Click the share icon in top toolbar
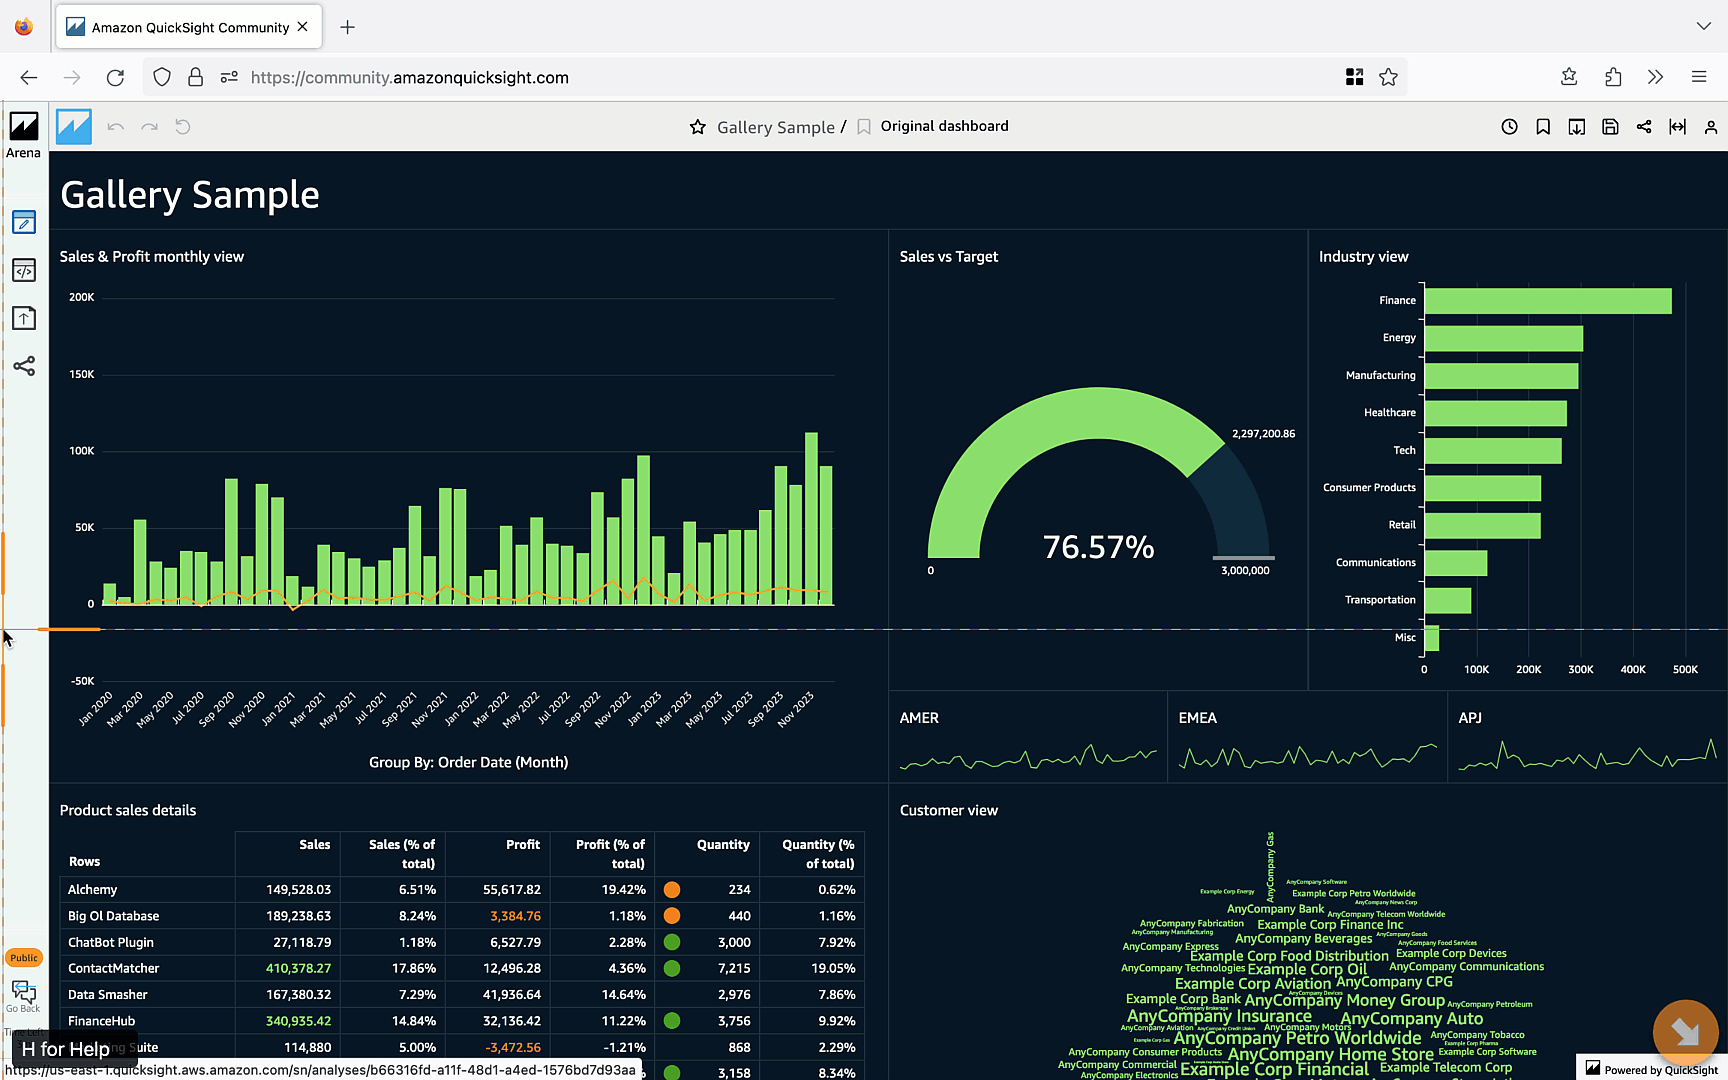 click(1644, 127)
